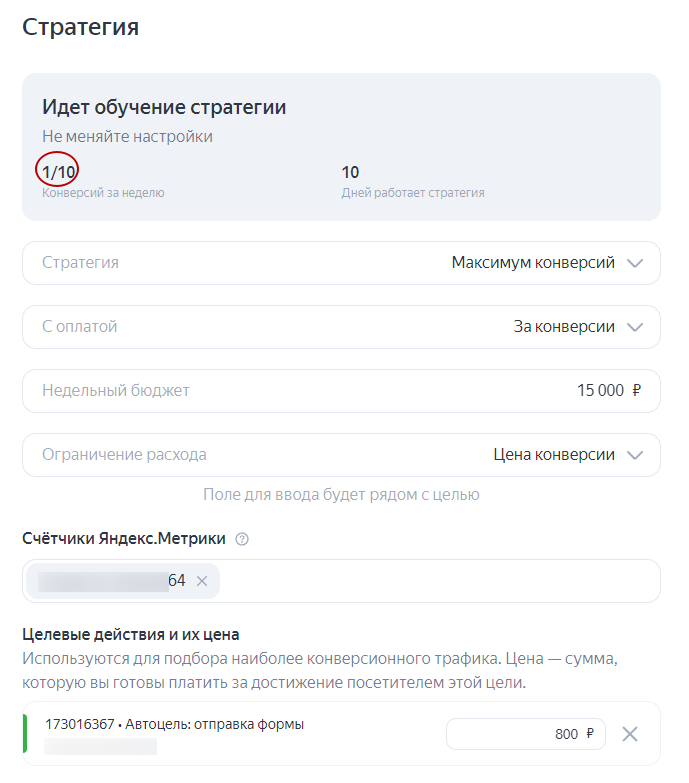Screen dimensions: 689x783
Task: Click the Идет обучение стратегии heading
Action: click(165, 107)
